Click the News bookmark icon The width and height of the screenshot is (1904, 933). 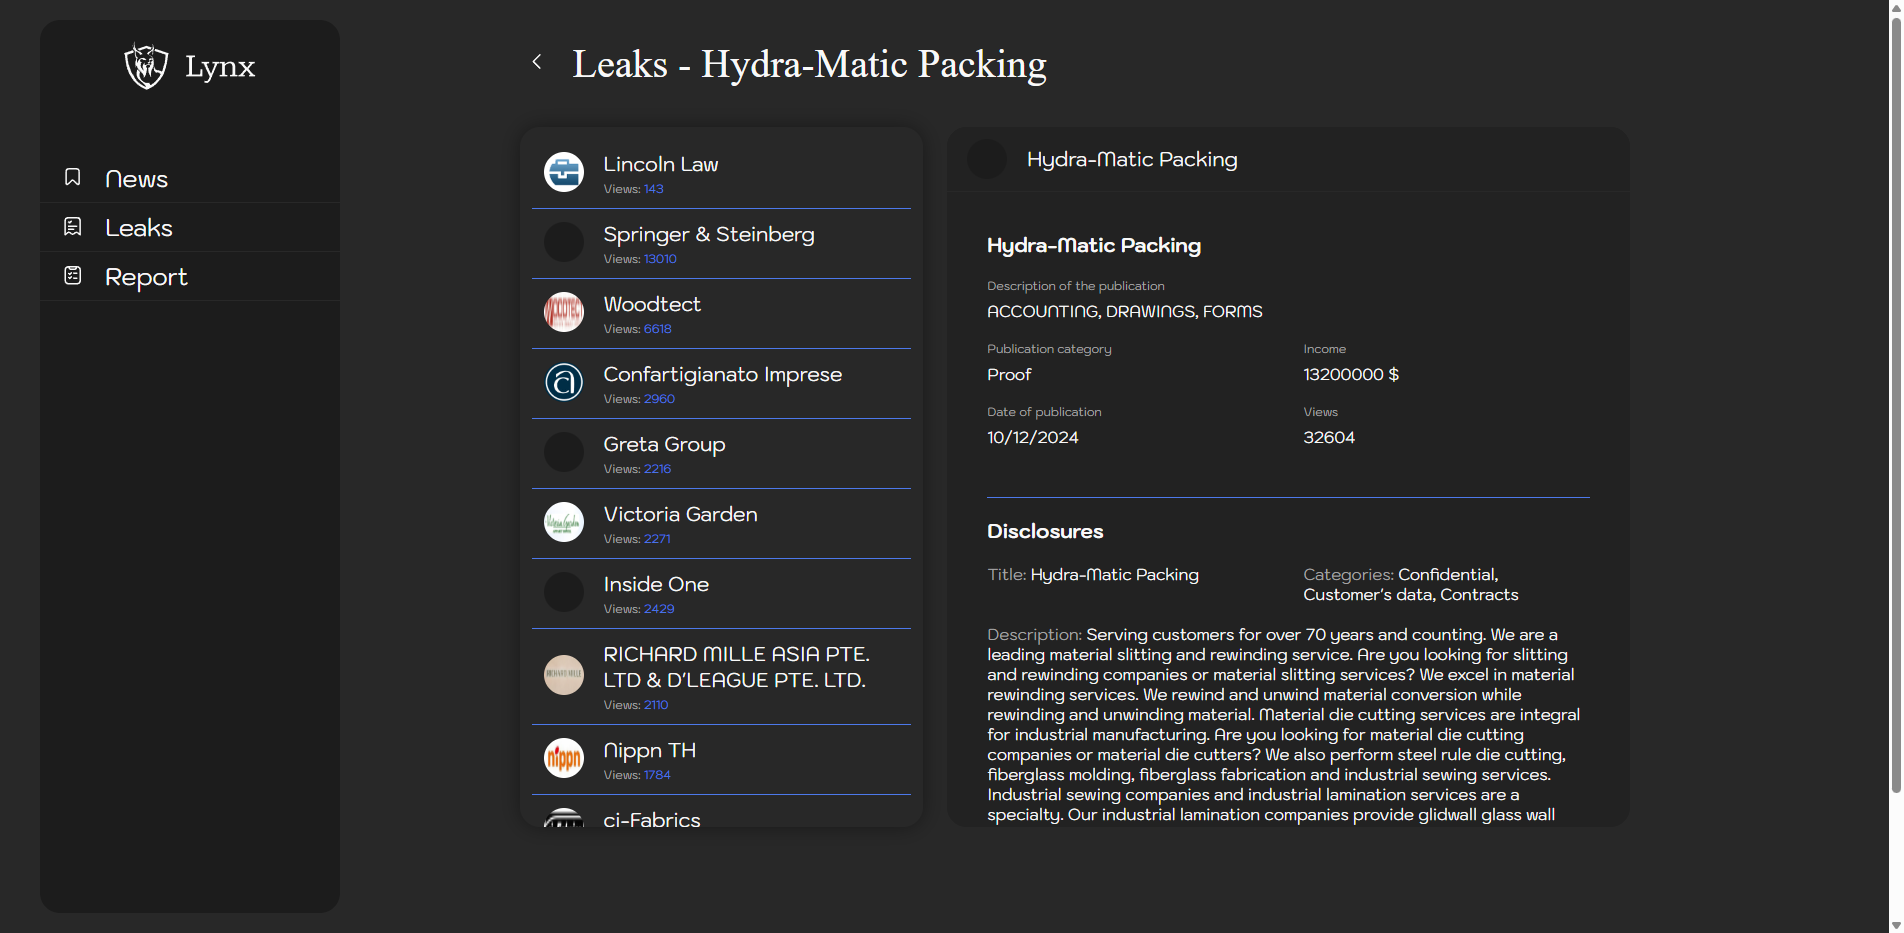(x=73, y=177)
